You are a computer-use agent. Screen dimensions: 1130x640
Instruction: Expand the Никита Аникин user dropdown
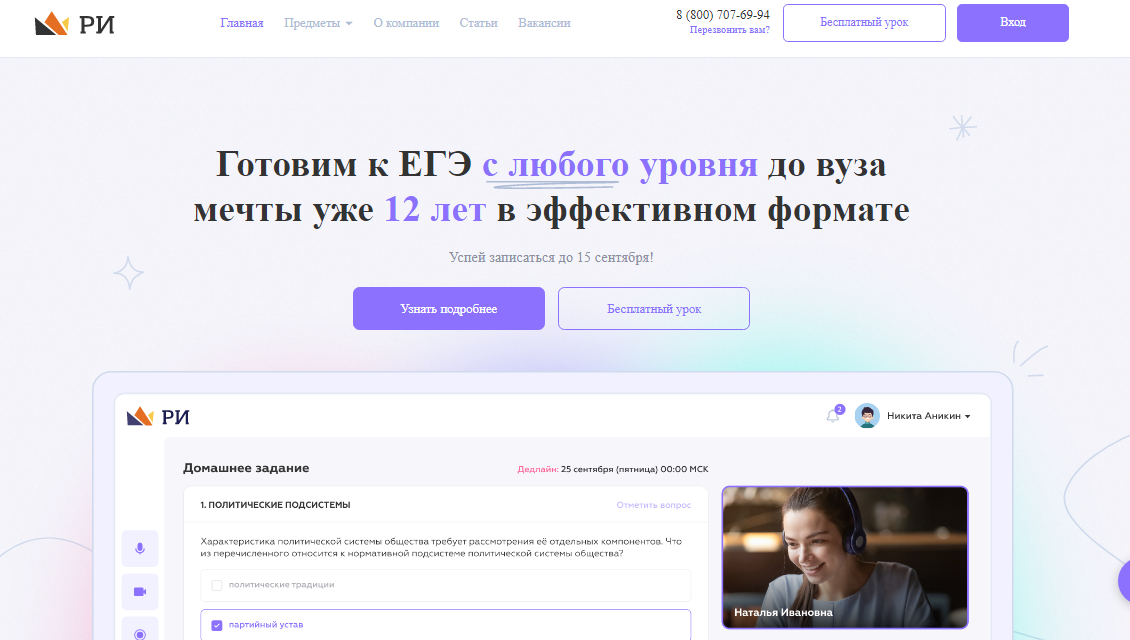point(928,416)
